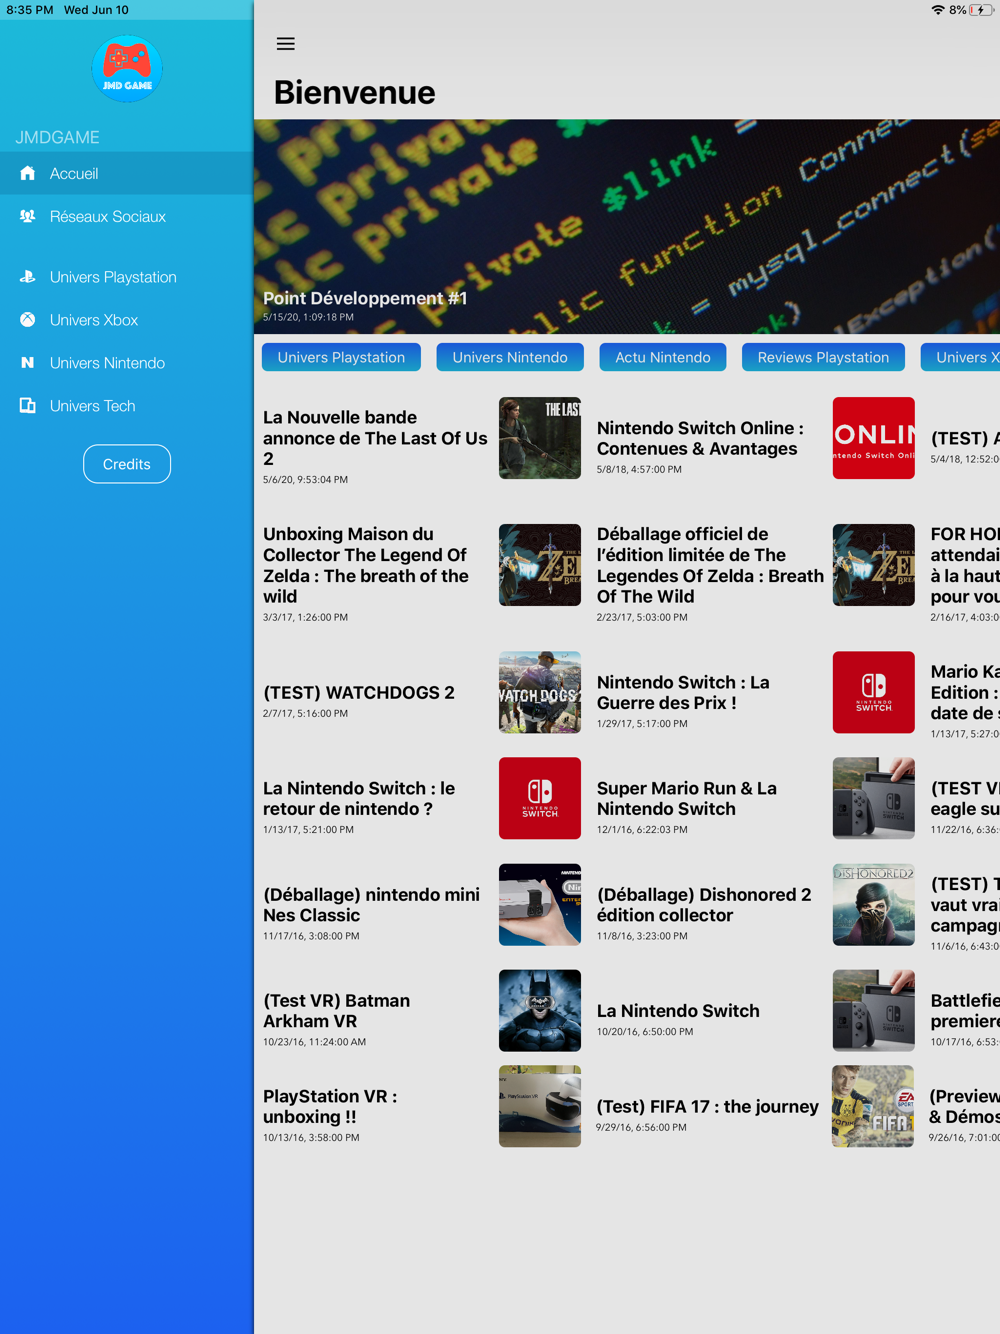Screen dimensions: 1000x1334
Task: Open The Last Of Us 2 thumbnail
Action: [x=540, y=438]
